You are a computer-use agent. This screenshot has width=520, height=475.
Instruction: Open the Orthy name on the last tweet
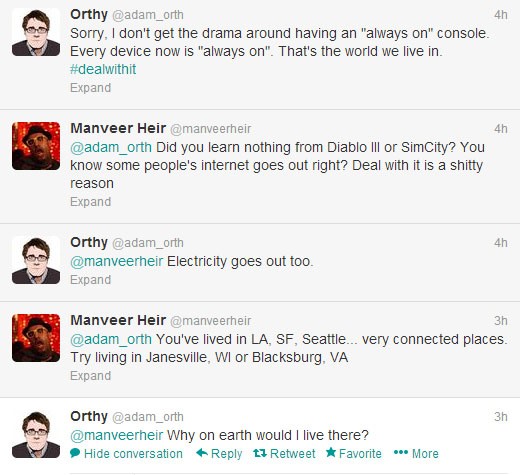tap(89, 416)
